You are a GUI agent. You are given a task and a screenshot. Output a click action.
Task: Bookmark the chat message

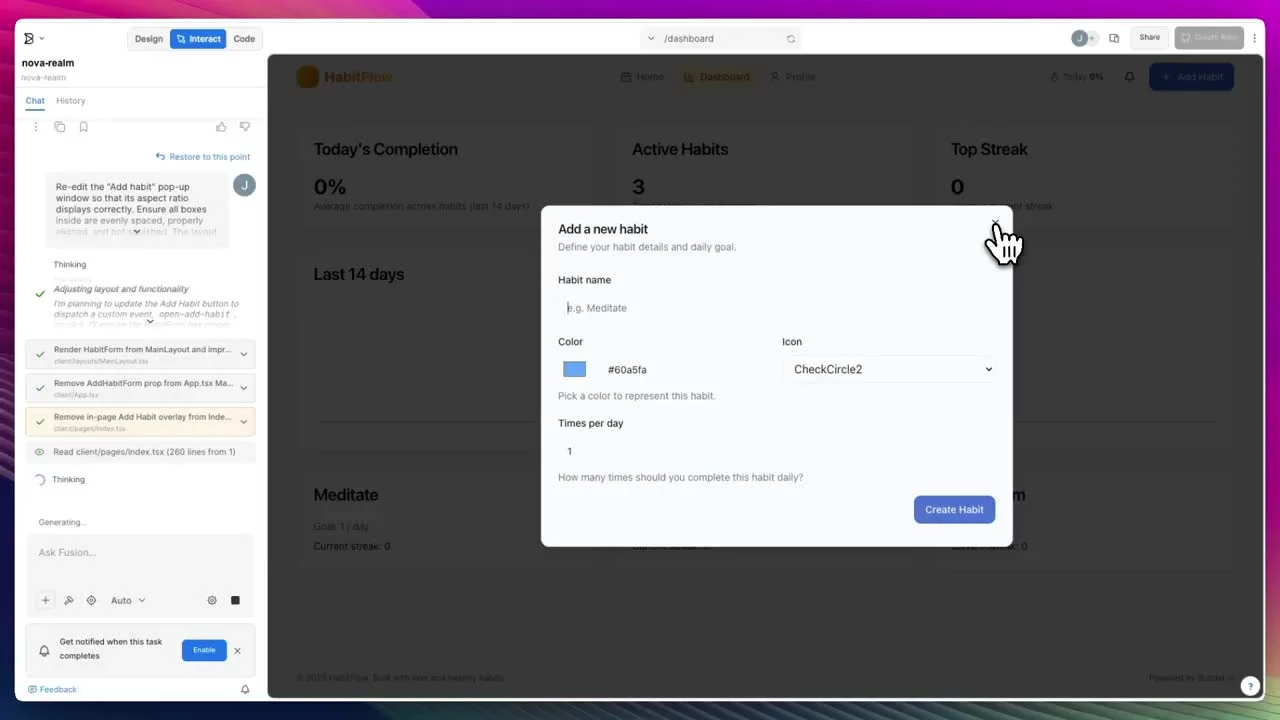point(84,127)
